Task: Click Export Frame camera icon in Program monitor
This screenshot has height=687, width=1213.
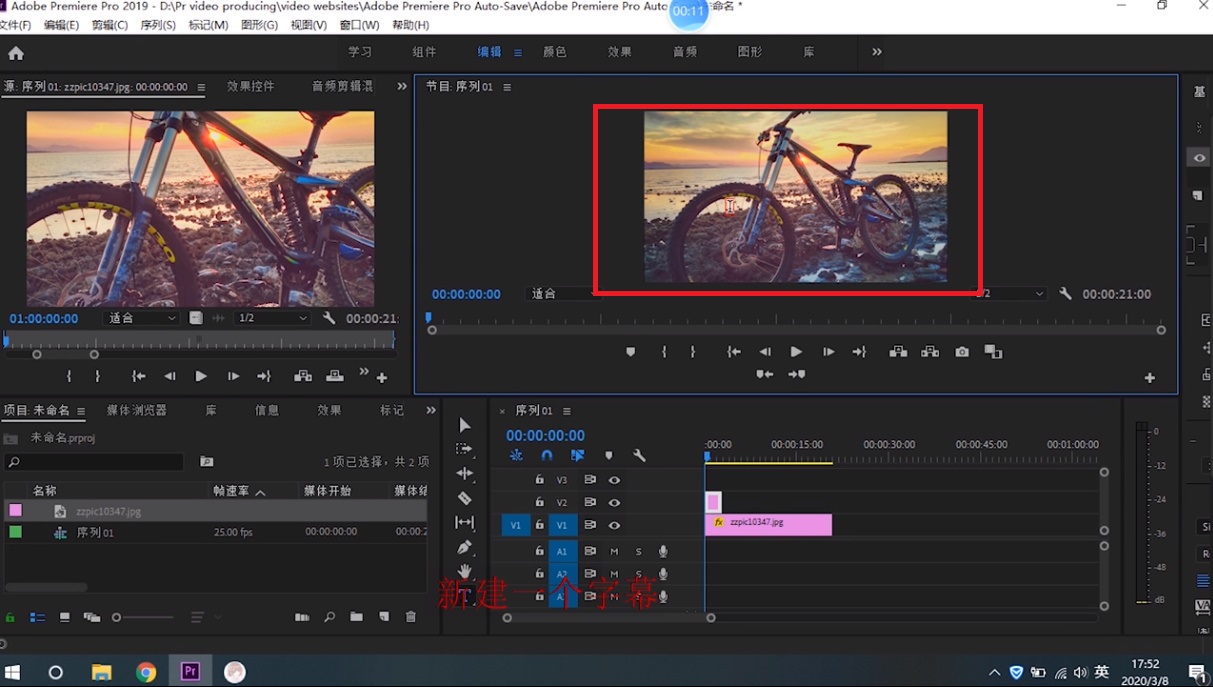Action: pyautogui.click(x=962, y=352)
